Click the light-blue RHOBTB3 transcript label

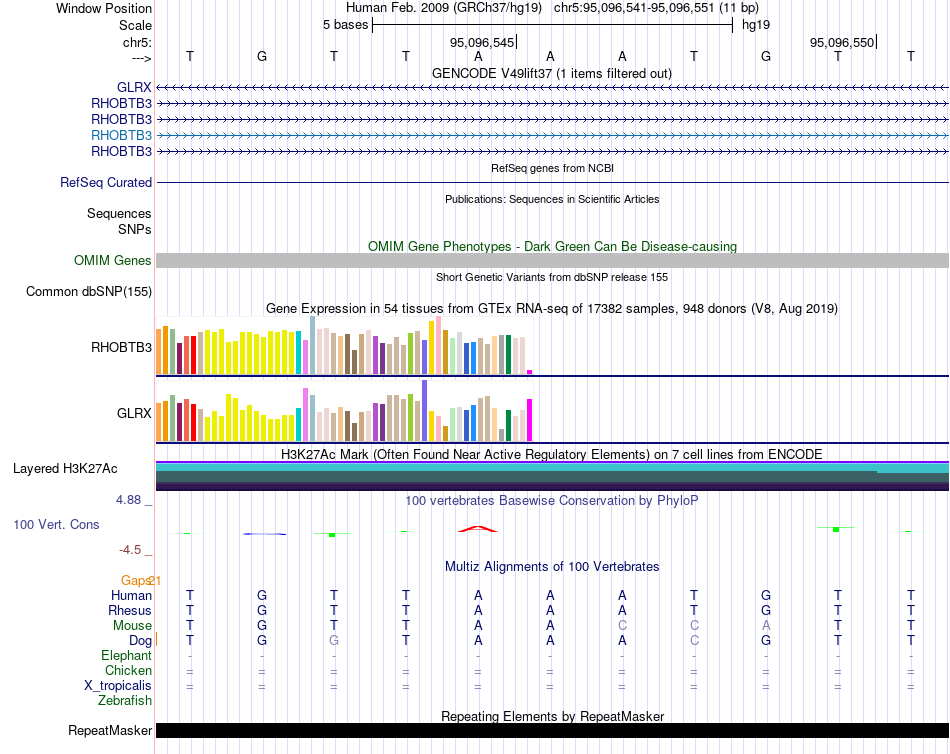click(x=121, y=135)
